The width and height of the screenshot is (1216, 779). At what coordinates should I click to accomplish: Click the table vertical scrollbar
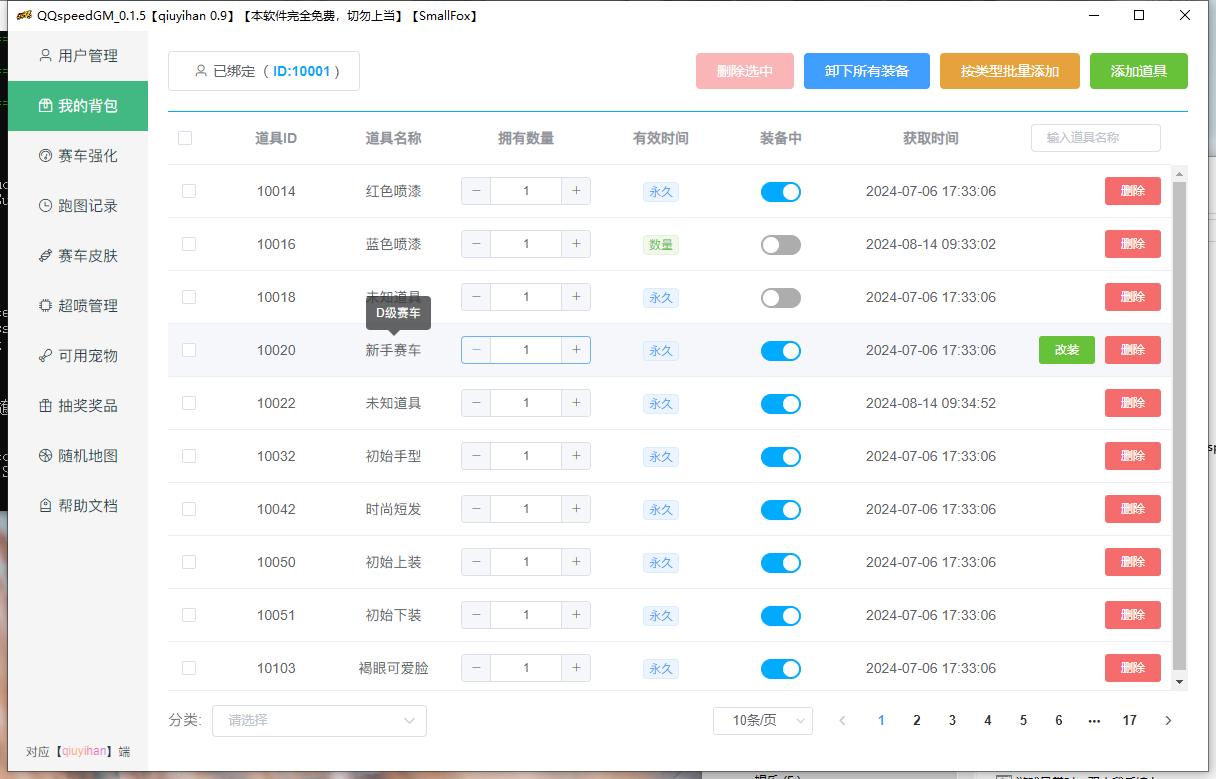(1179, 420)
